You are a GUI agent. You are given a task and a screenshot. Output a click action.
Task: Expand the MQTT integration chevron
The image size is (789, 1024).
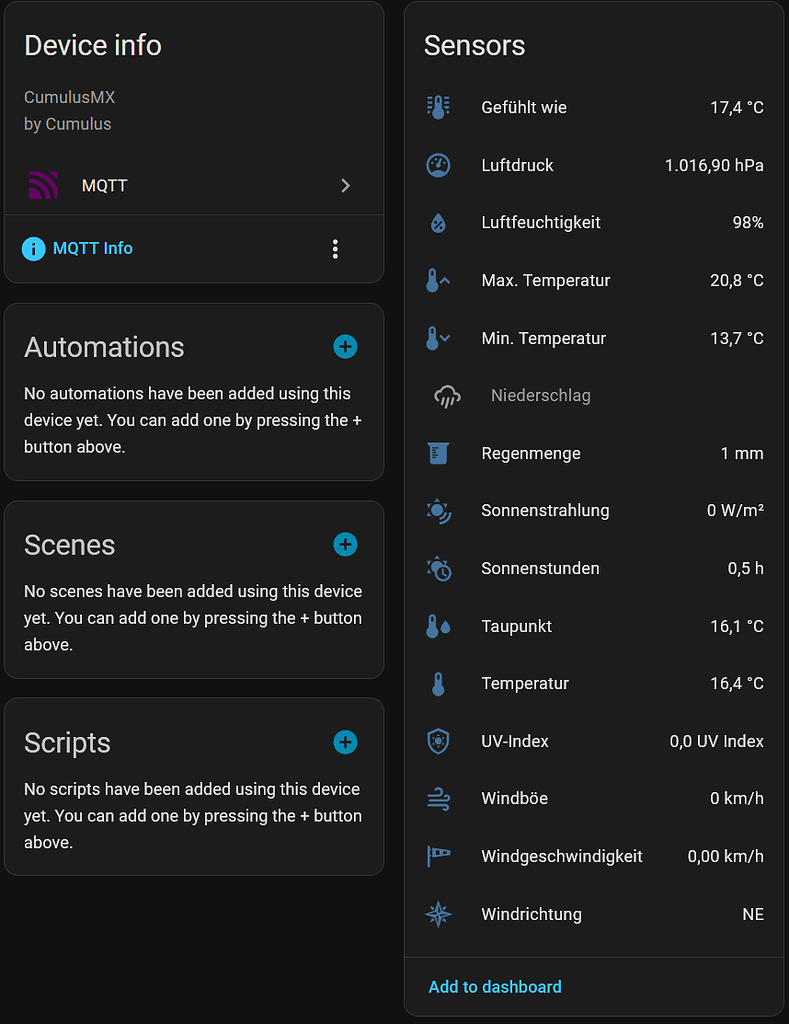click(346, 185)
